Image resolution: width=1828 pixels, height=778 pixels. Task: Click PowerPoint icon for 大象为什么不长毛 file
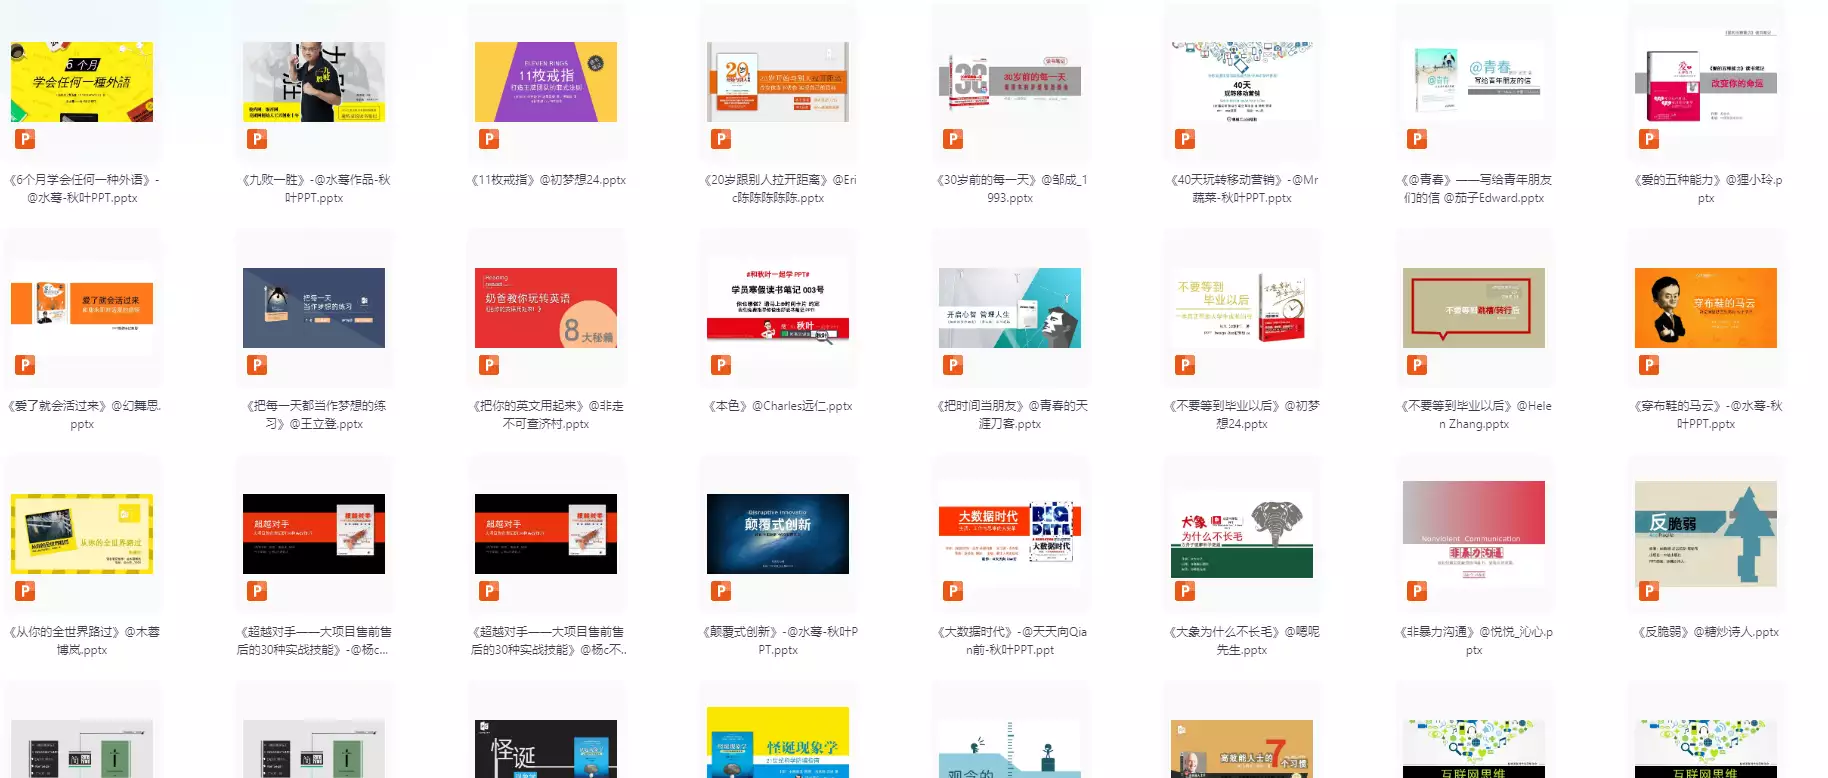1185,591
